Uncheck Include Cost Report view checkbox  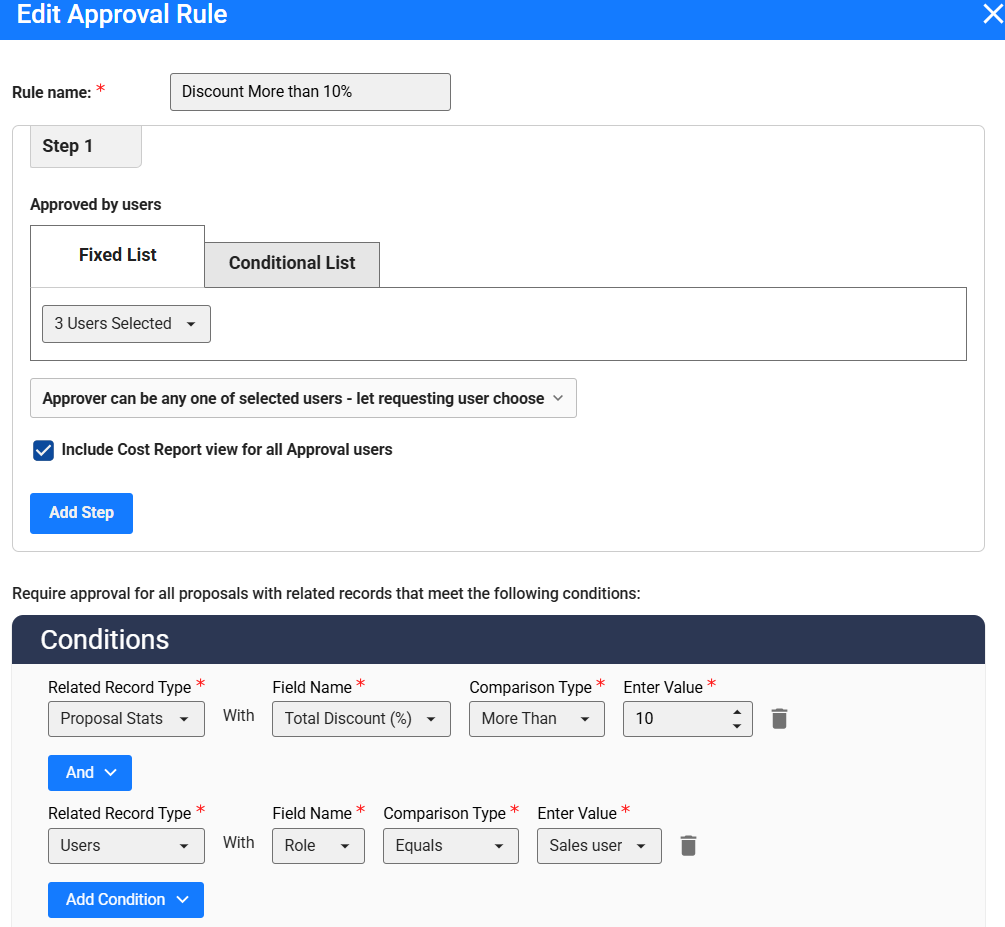(x=43, y=450)
